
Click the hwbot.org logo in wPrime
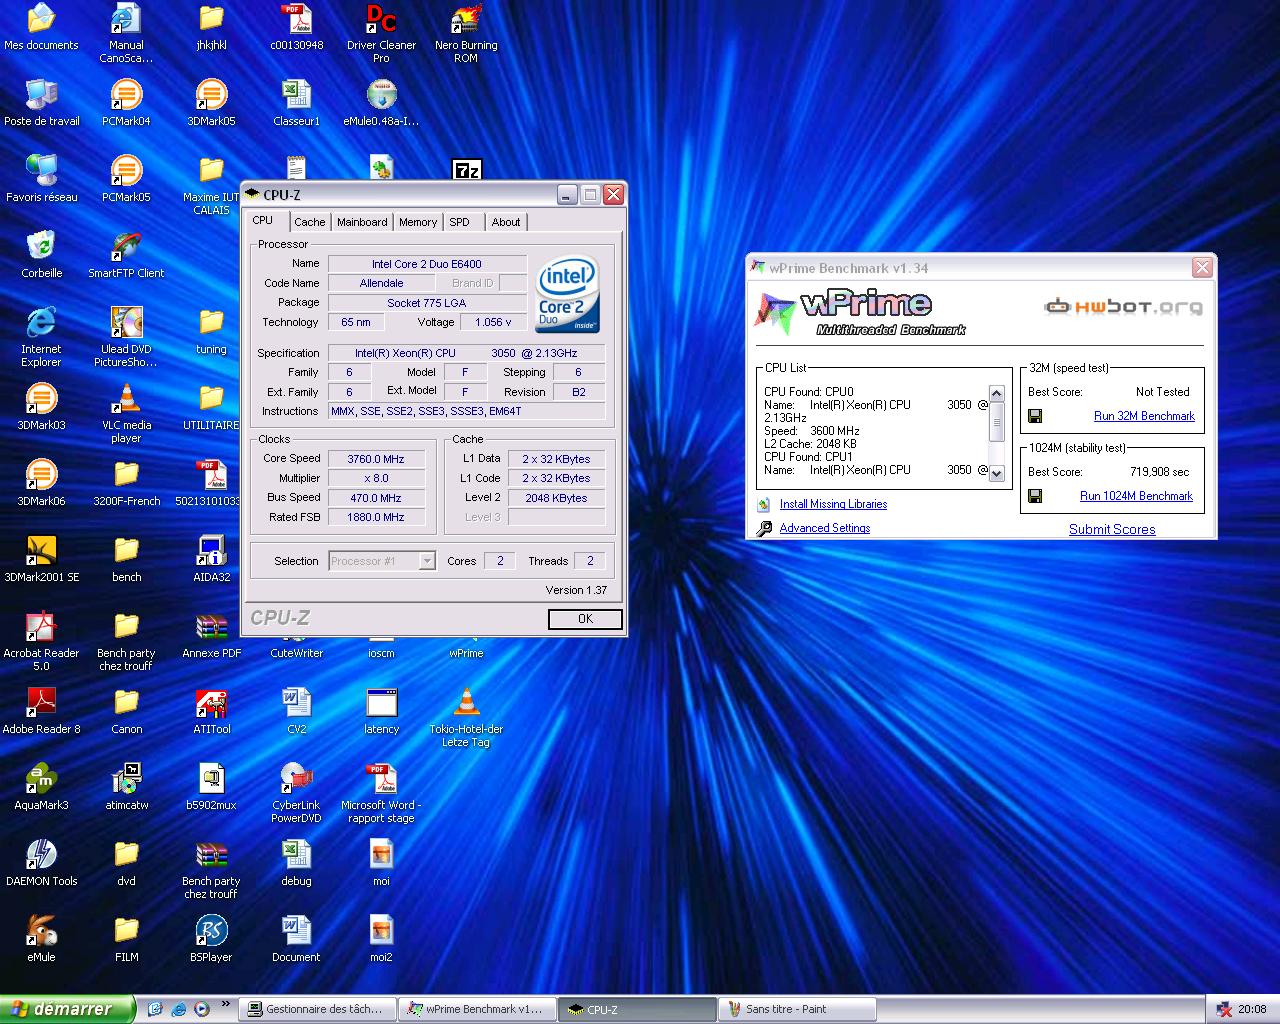[1123, 307]
